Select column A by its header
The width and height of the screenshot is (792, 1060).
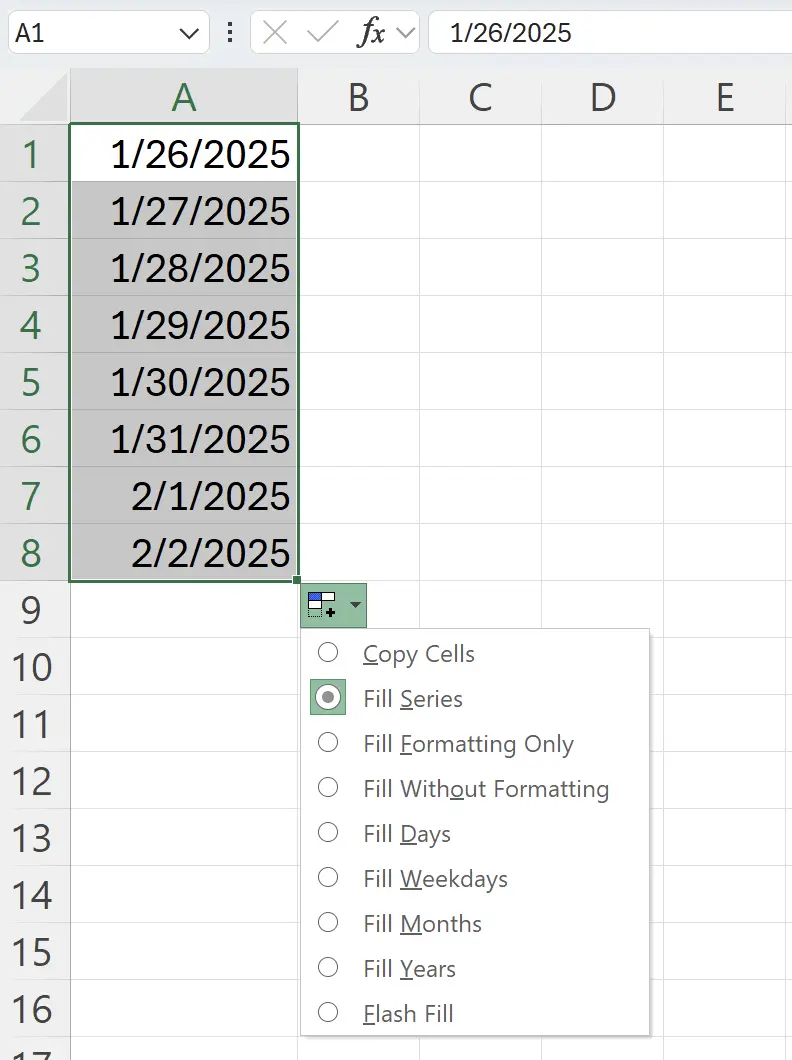[183, 97]
